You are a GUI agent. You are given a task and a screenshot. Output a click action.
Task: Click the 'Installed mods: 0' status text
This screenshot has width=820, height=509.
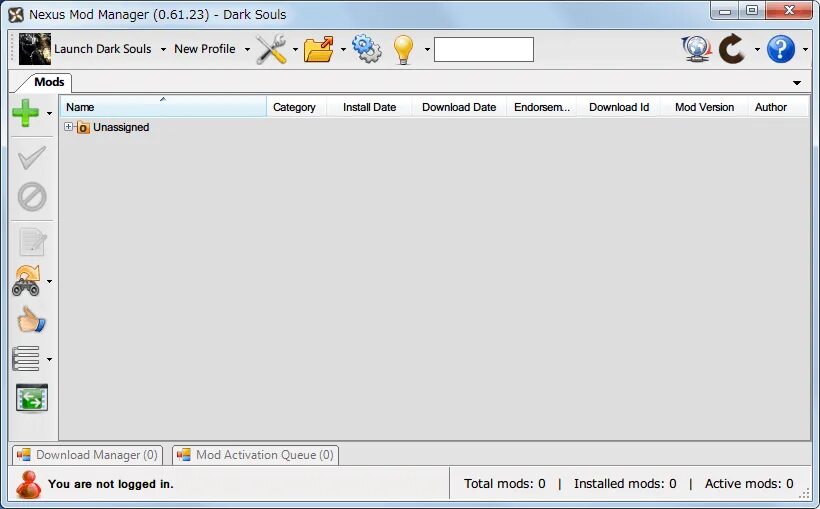click(x=625, y=484)
